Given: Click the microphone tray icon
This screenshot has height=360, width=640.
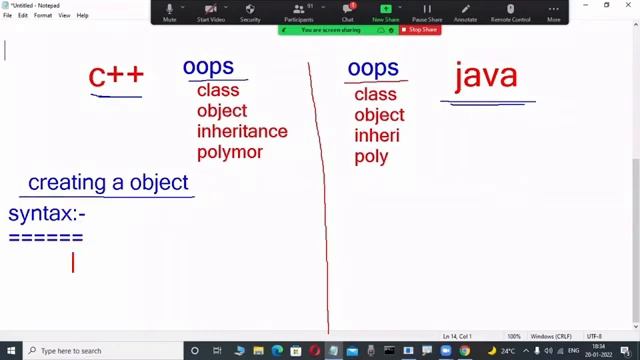Looking at the screenshot, I should coord(537,351).
